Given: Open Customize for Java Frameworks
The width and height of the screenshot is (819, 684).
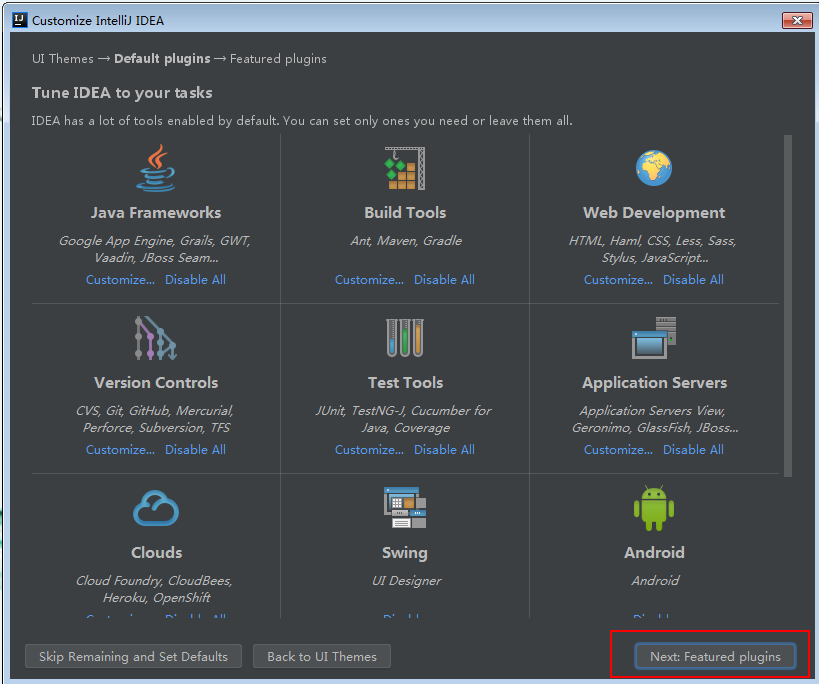Looking at the screenshot, I should [x=120, y=280].
